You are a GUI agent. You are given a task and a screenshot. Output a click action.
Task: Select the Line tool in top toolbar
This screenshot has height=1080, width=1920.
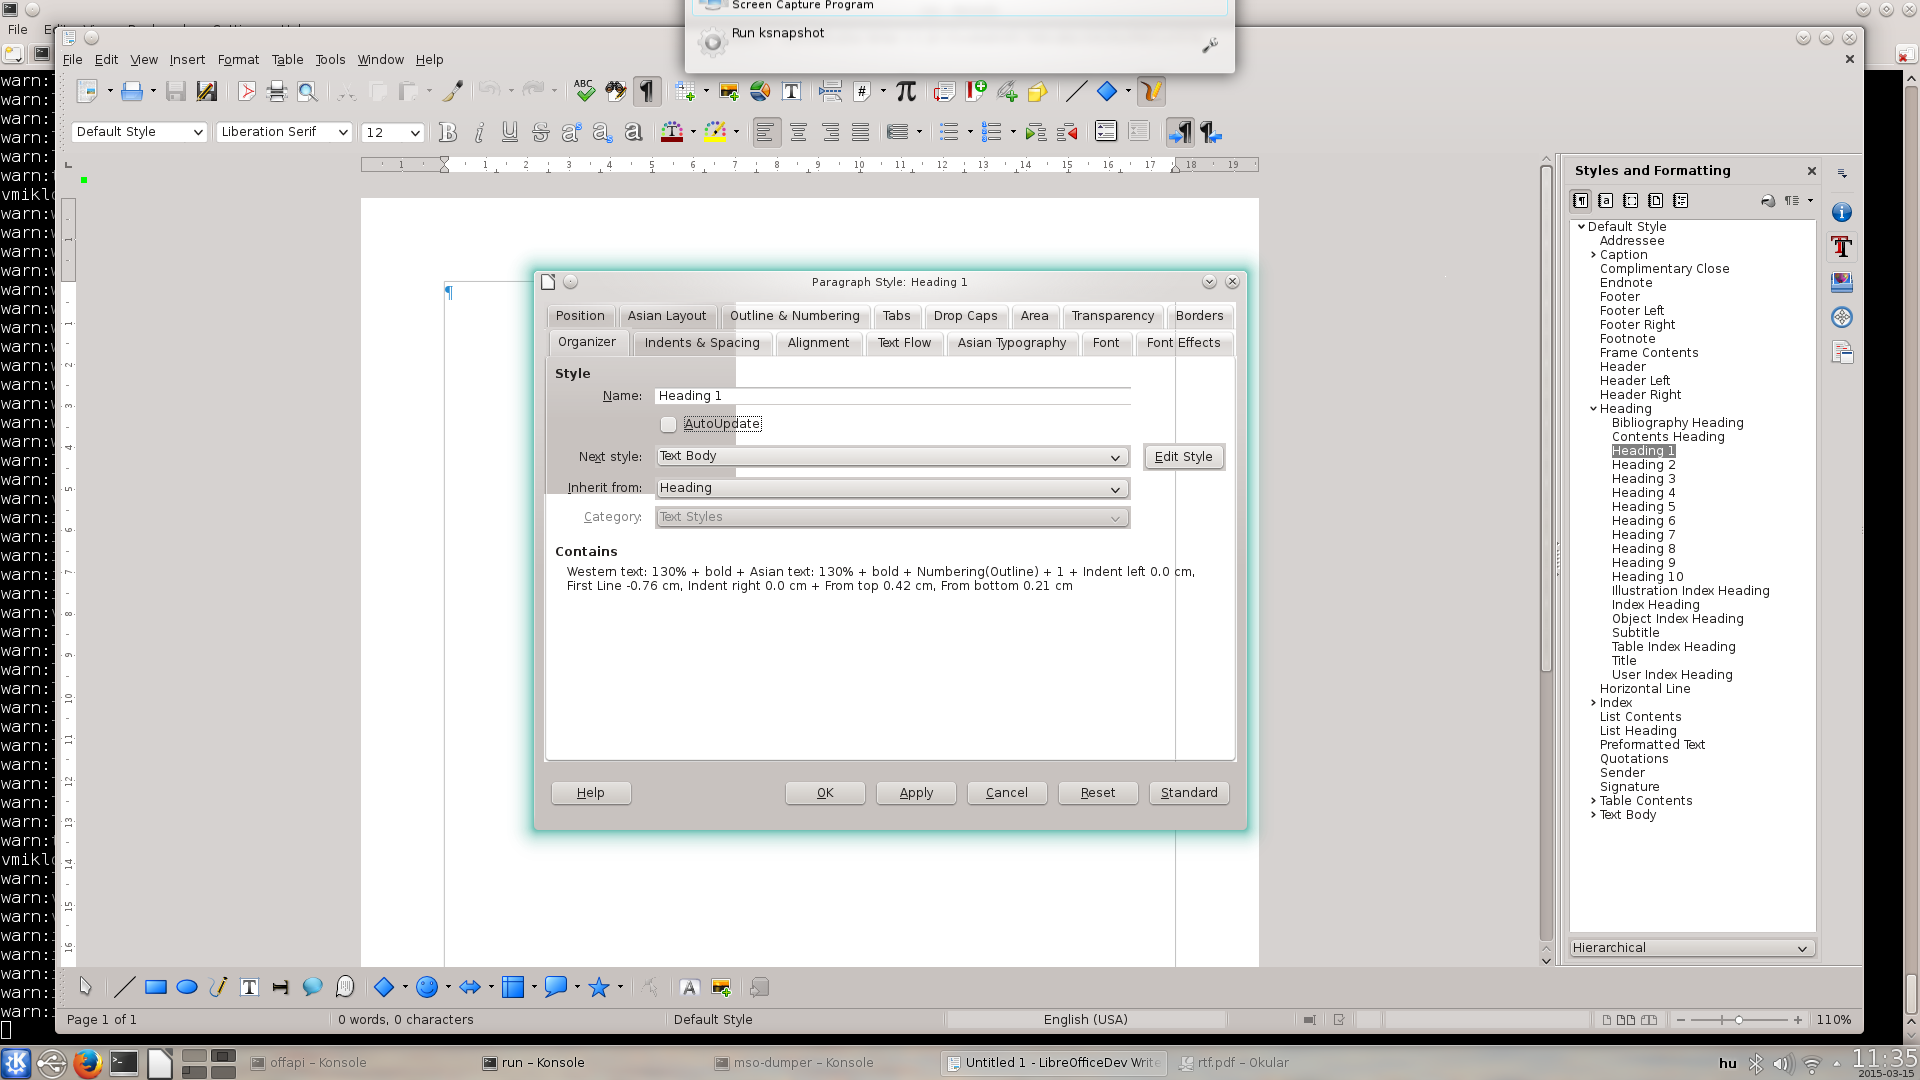click(1076, 92)
